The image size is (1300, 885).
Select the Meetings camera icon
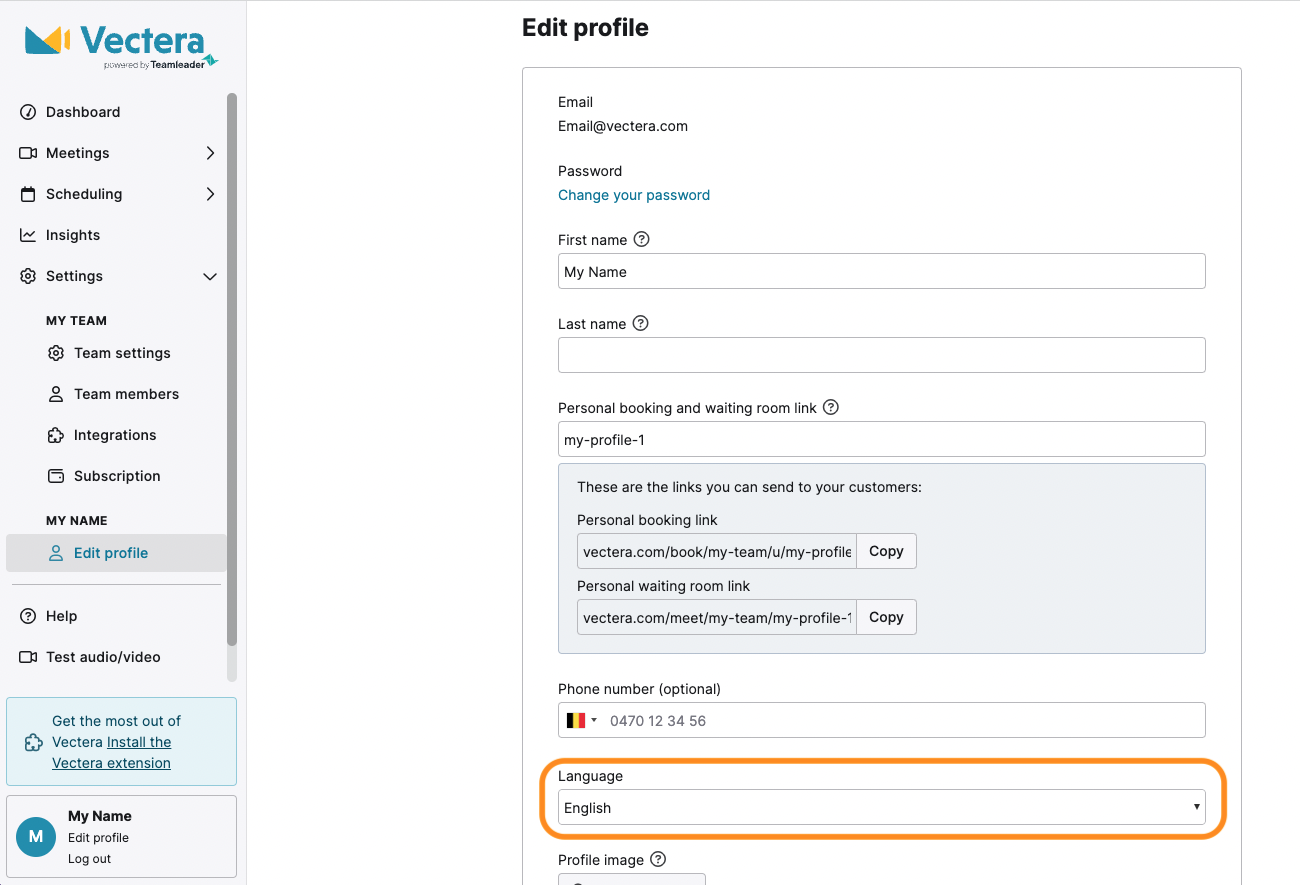coord(28,153)
